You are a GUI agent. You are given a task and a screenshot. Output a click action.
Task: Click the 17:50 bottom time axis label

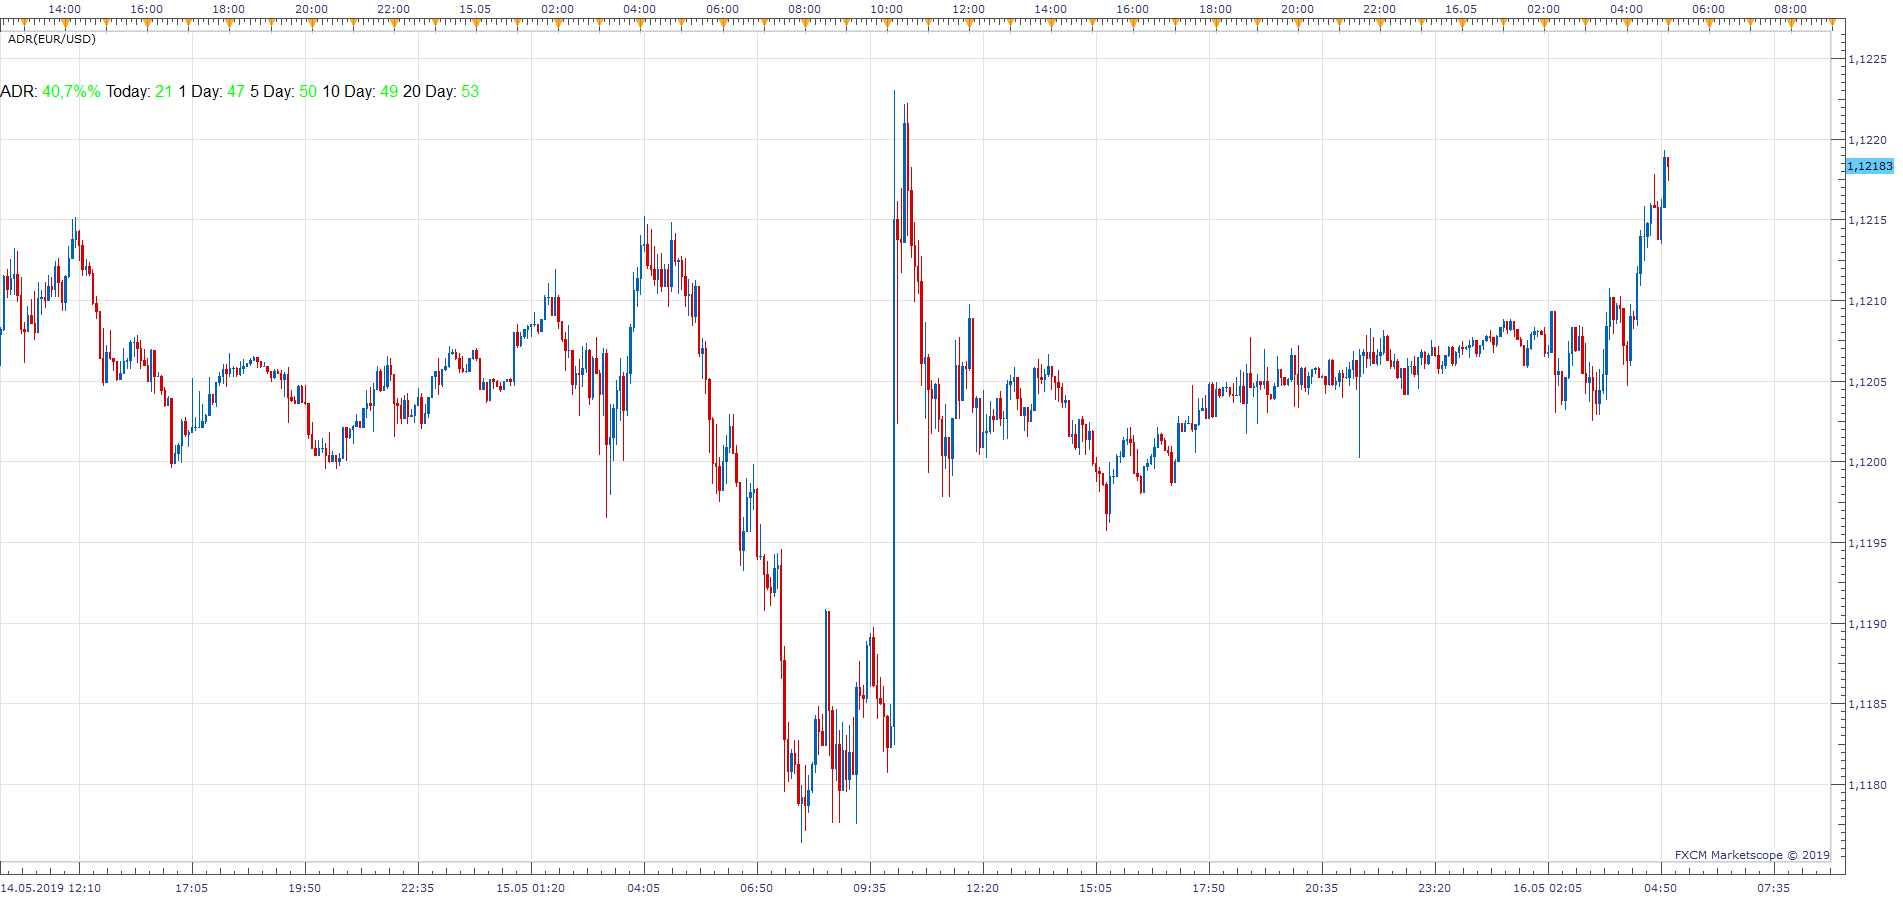coord(1209,888)
